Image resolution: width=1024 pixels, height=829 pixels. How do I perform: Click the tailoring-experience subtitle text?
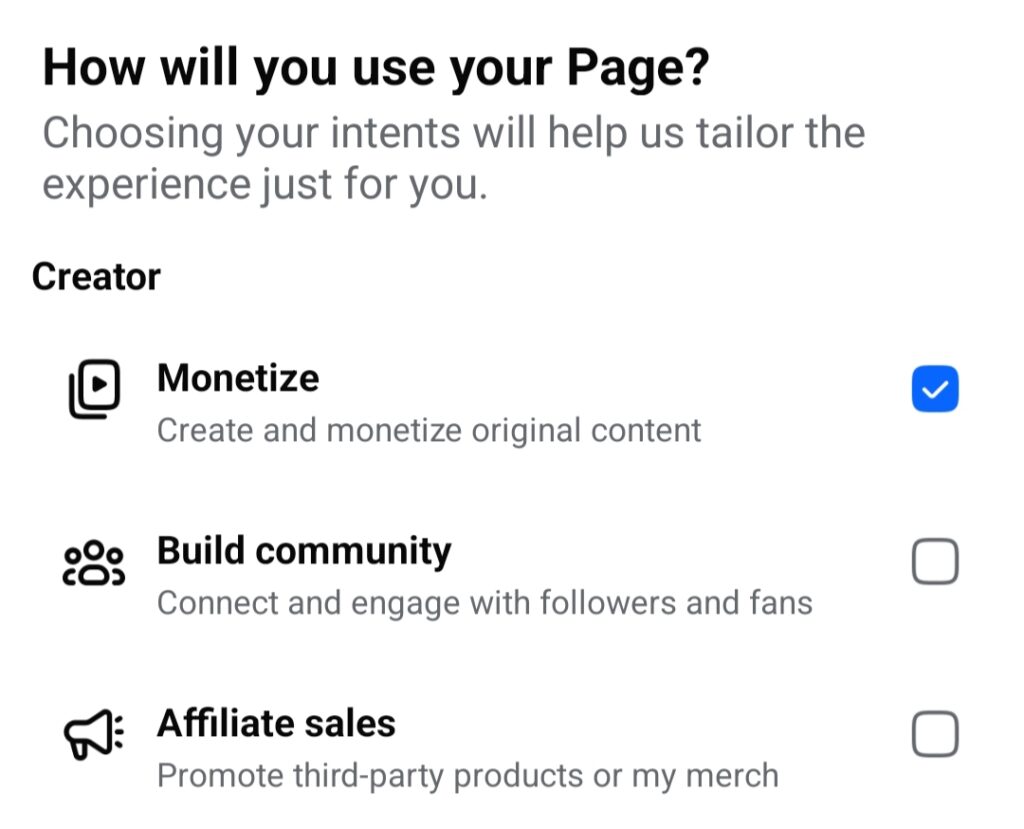coord(450,157)
